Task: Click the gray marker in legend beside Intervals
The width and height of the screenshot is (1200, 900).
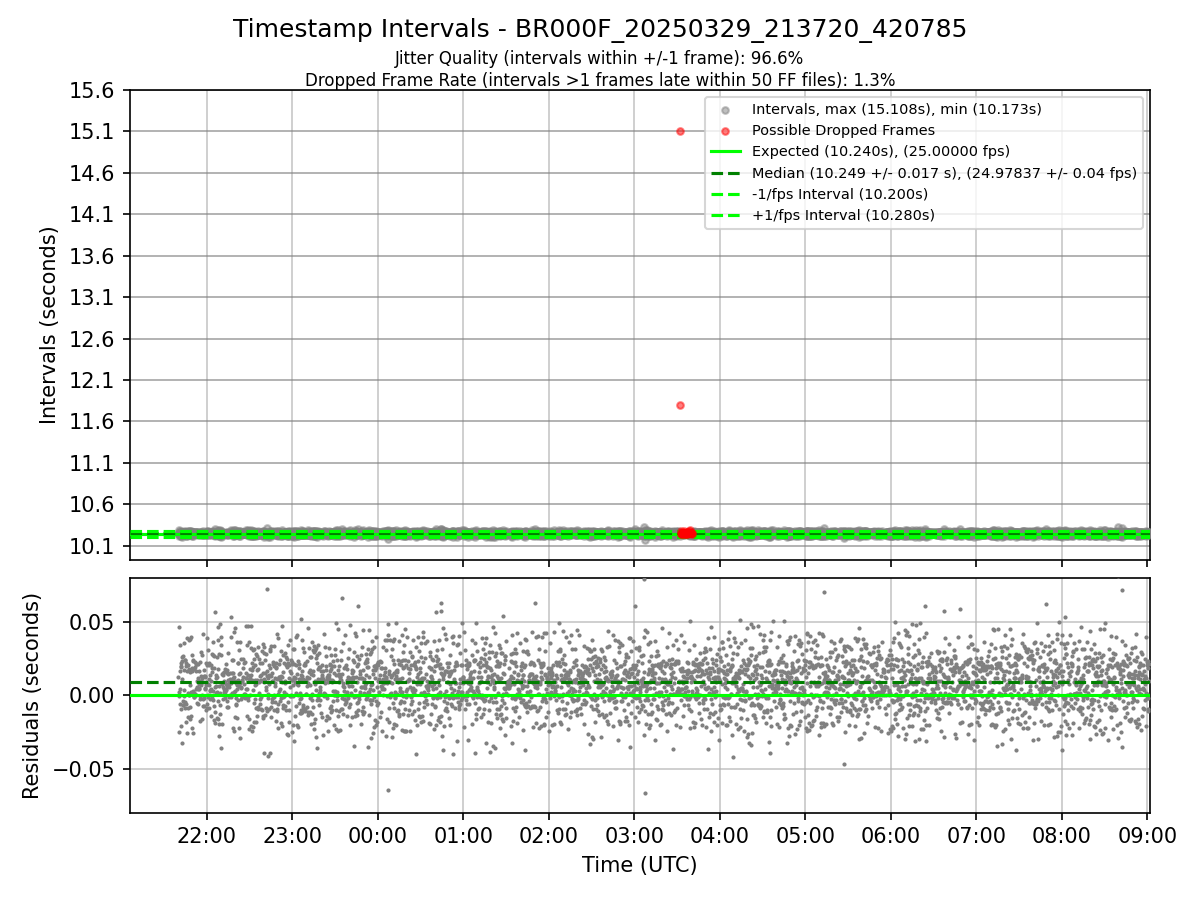Action: 726,110
